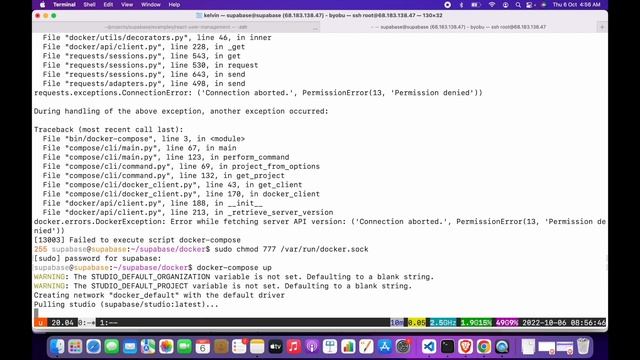The width and height of the screenshot is (640, 360).
Task: Open the Photos app
Action: (x=166, y=347)
